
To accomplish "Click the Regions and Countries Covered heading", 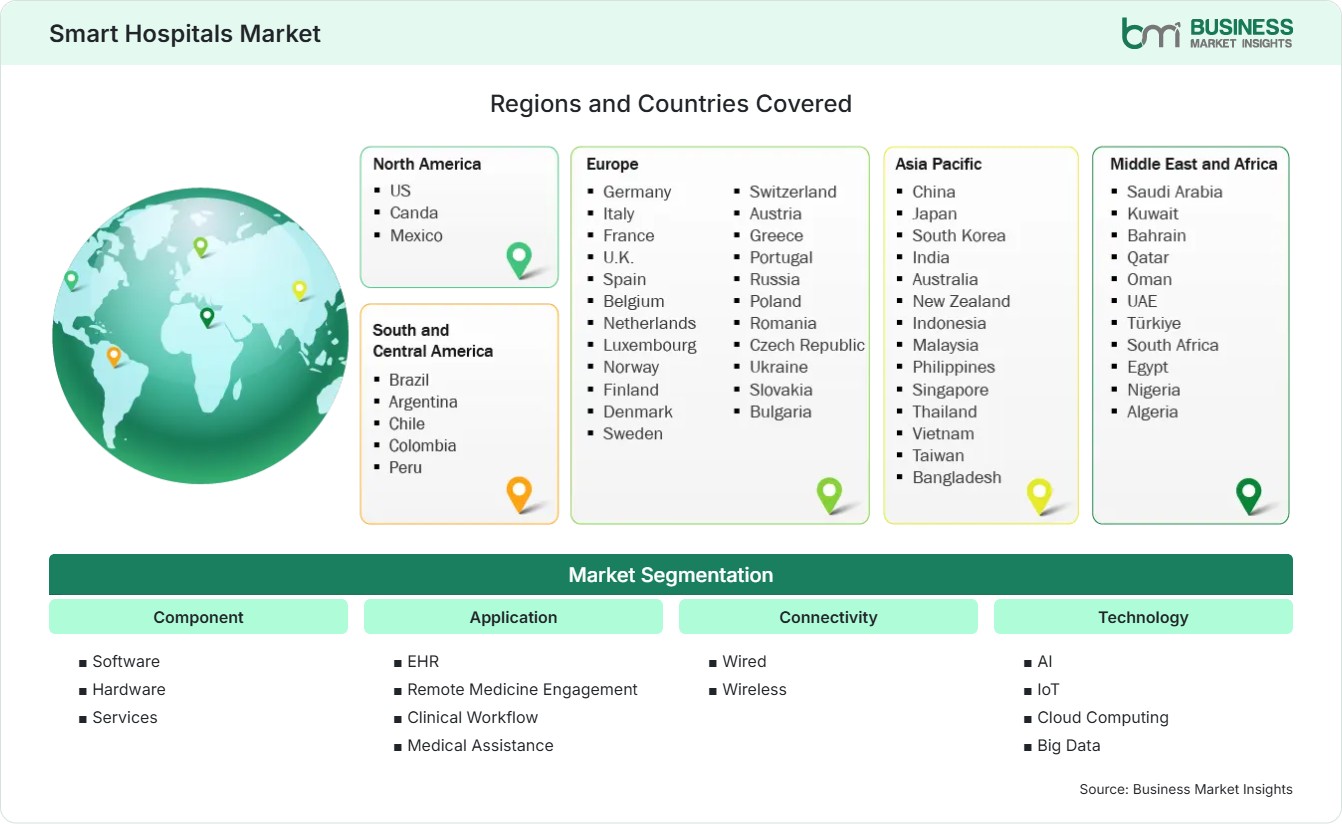I will pos(671,103).
